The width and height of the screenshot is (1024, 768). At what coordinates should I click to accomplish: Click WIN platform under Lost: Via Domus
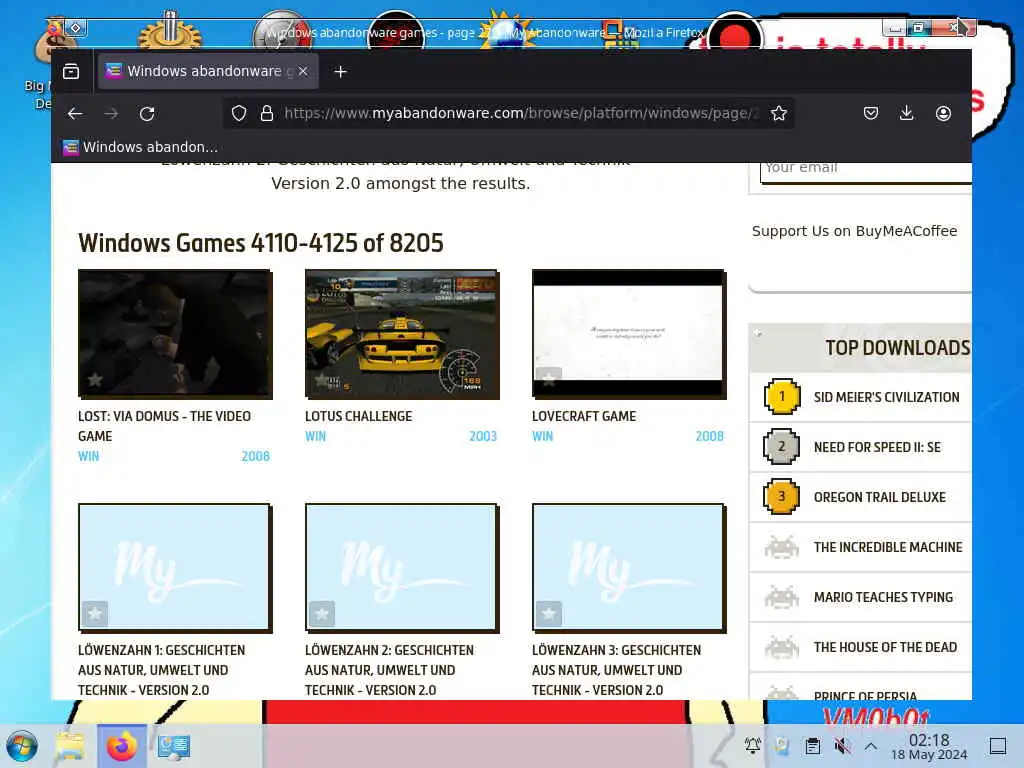(x=89, y=456)
